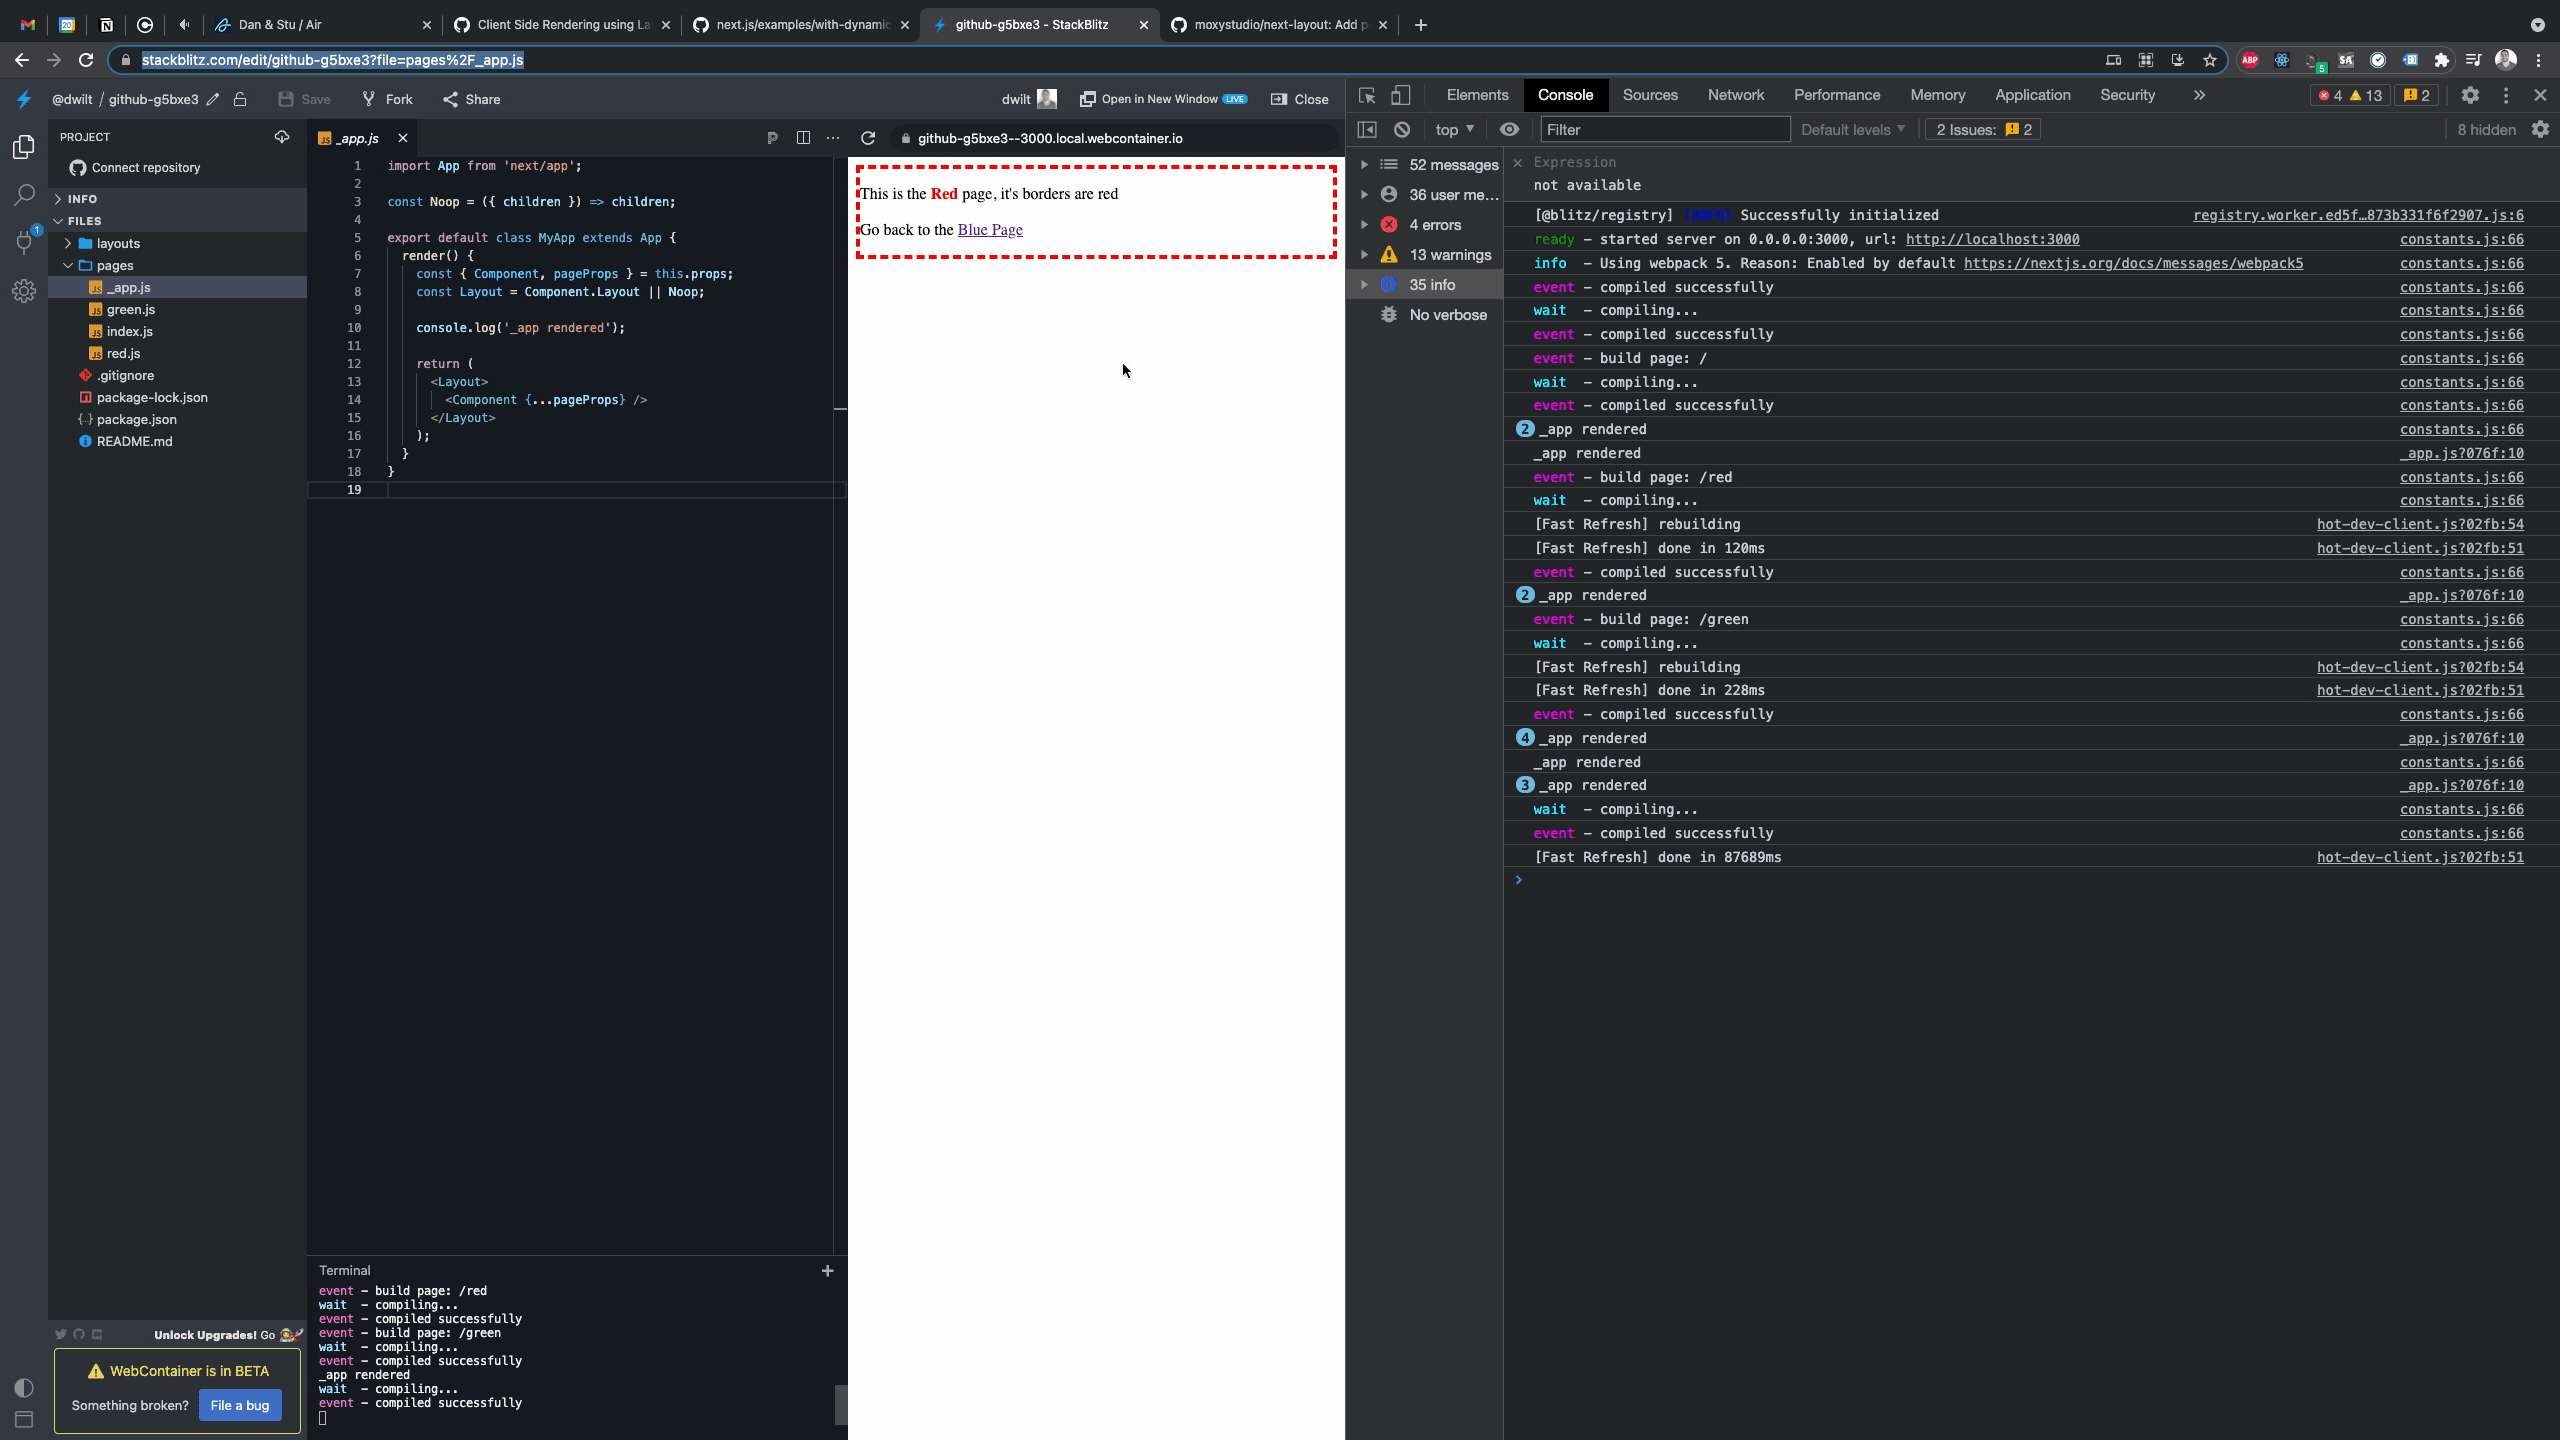The image size is (2560, 1440).
Task: Split the editor view
Action: [803, 138]
